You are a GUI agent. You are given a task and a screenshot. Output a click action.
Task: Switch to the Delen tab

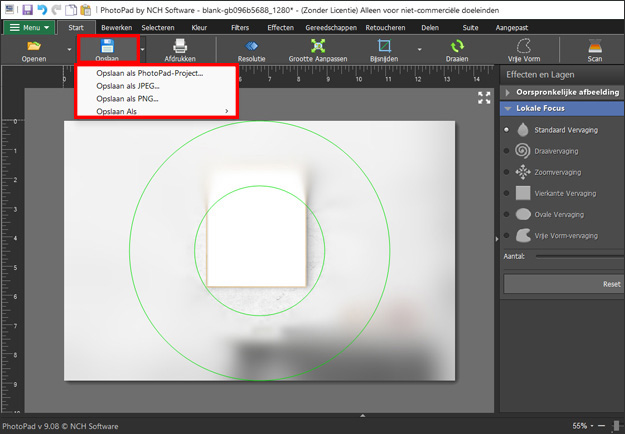coord(430,27)
